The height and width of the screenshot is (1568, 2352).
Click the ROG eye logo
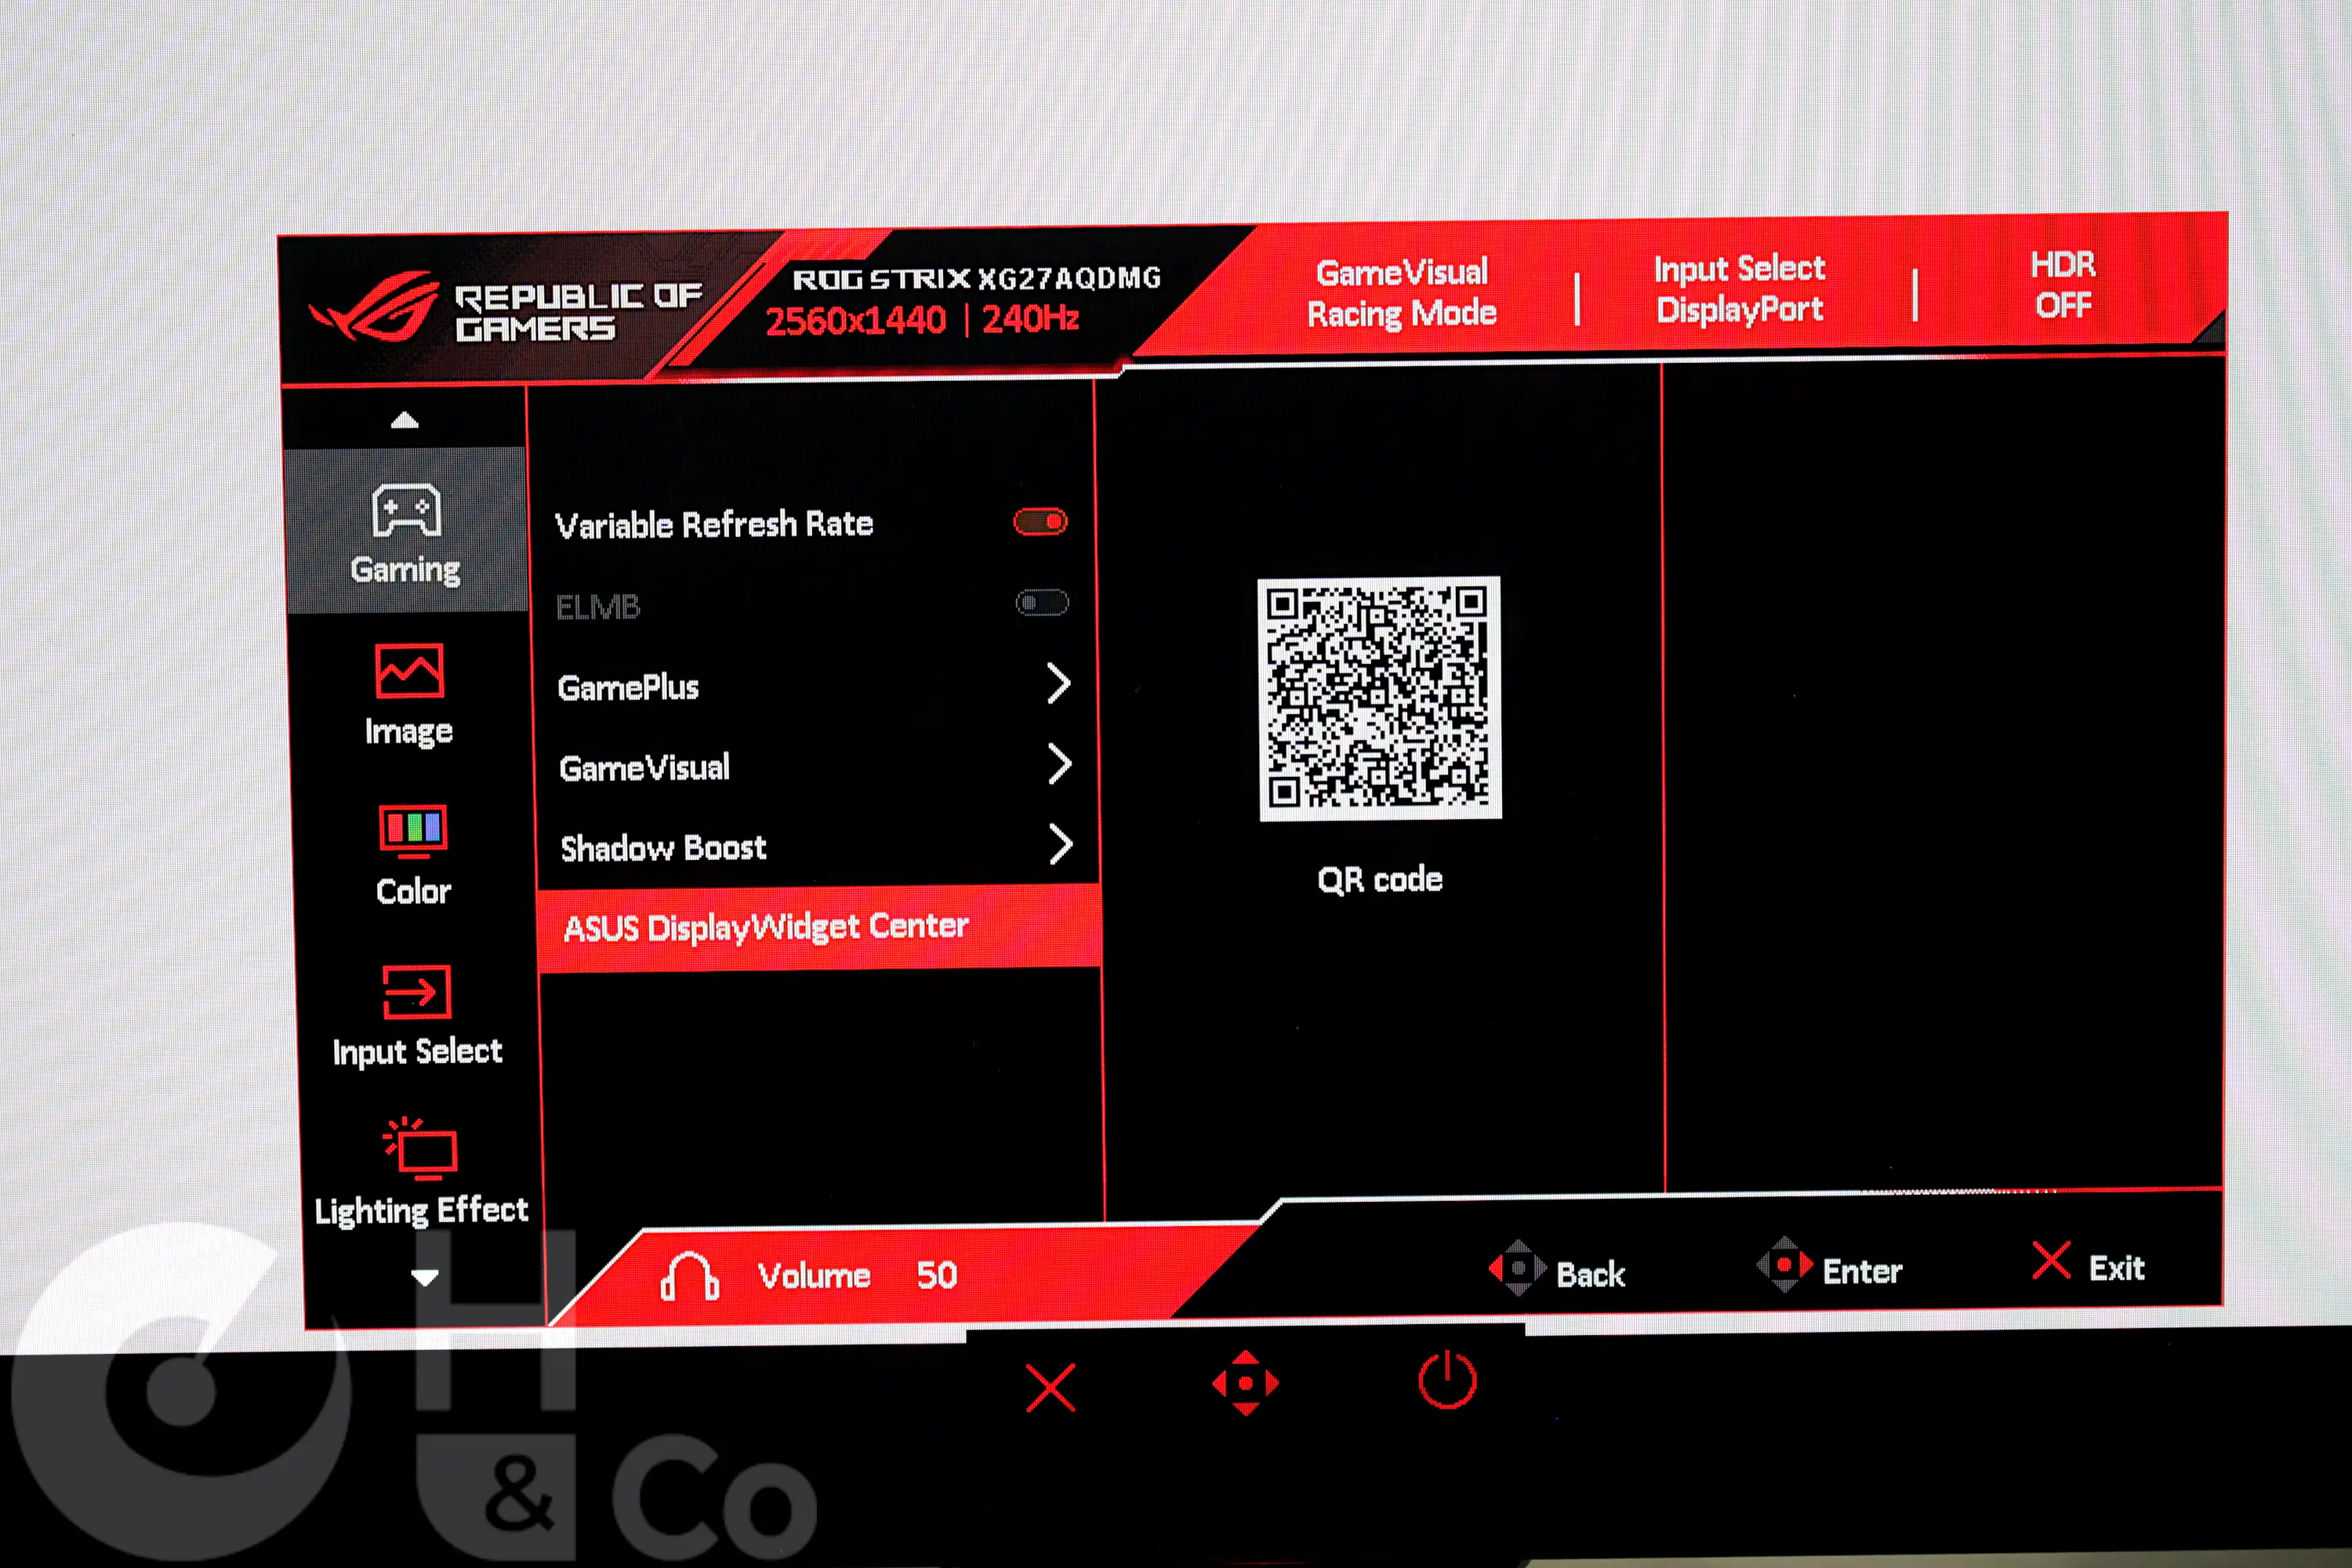pyautogui.click(x=375, y=306)
